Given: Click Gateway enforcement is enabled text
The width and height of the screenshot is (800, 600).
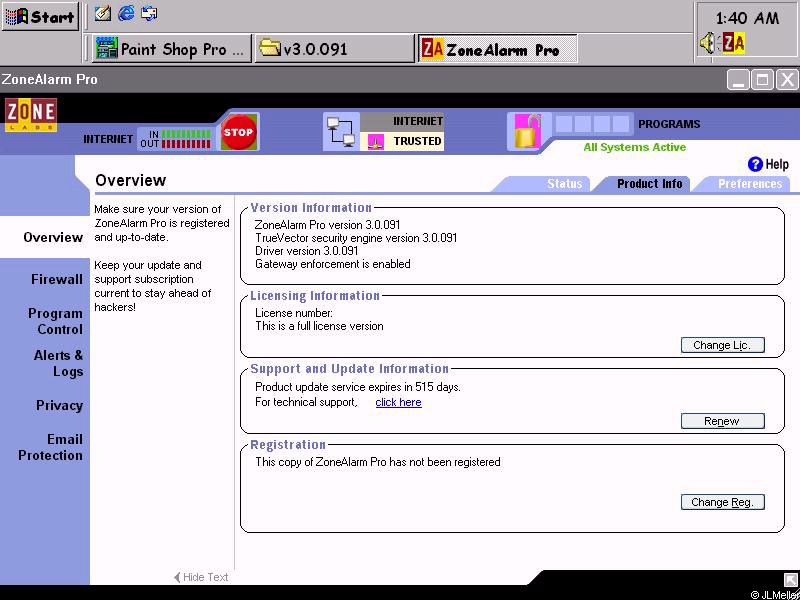Looking at the screenshot, I should click(333, 264).
